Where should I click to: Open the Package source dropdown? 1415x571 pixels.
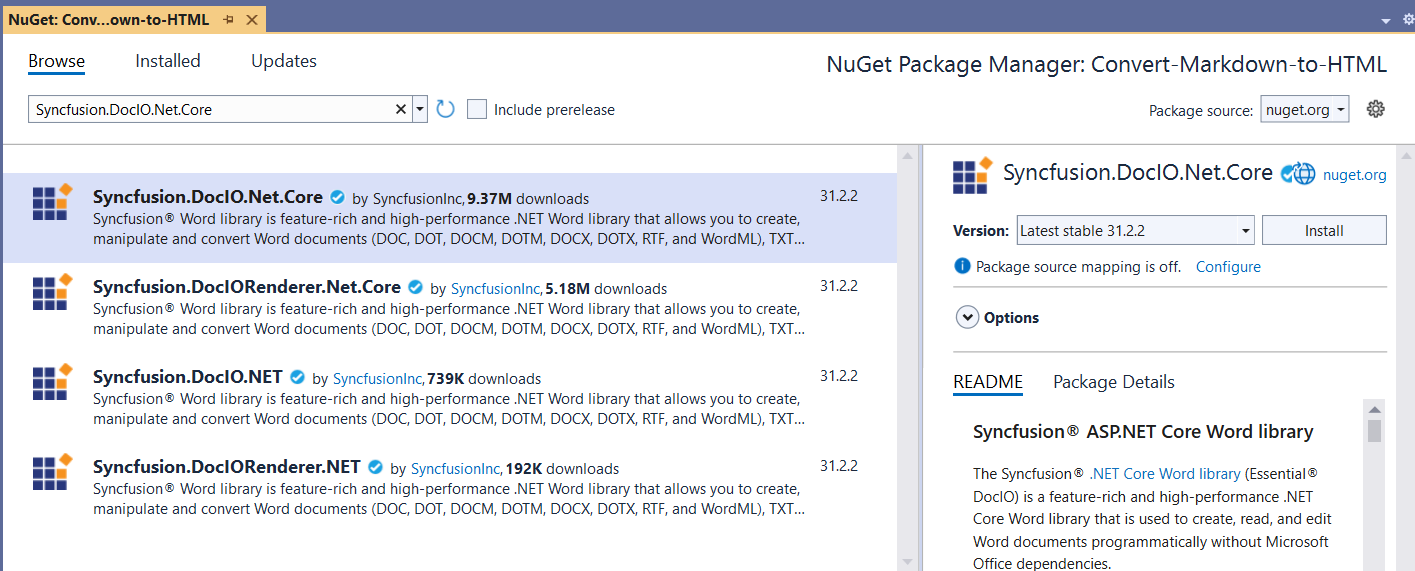(1305, 109)
